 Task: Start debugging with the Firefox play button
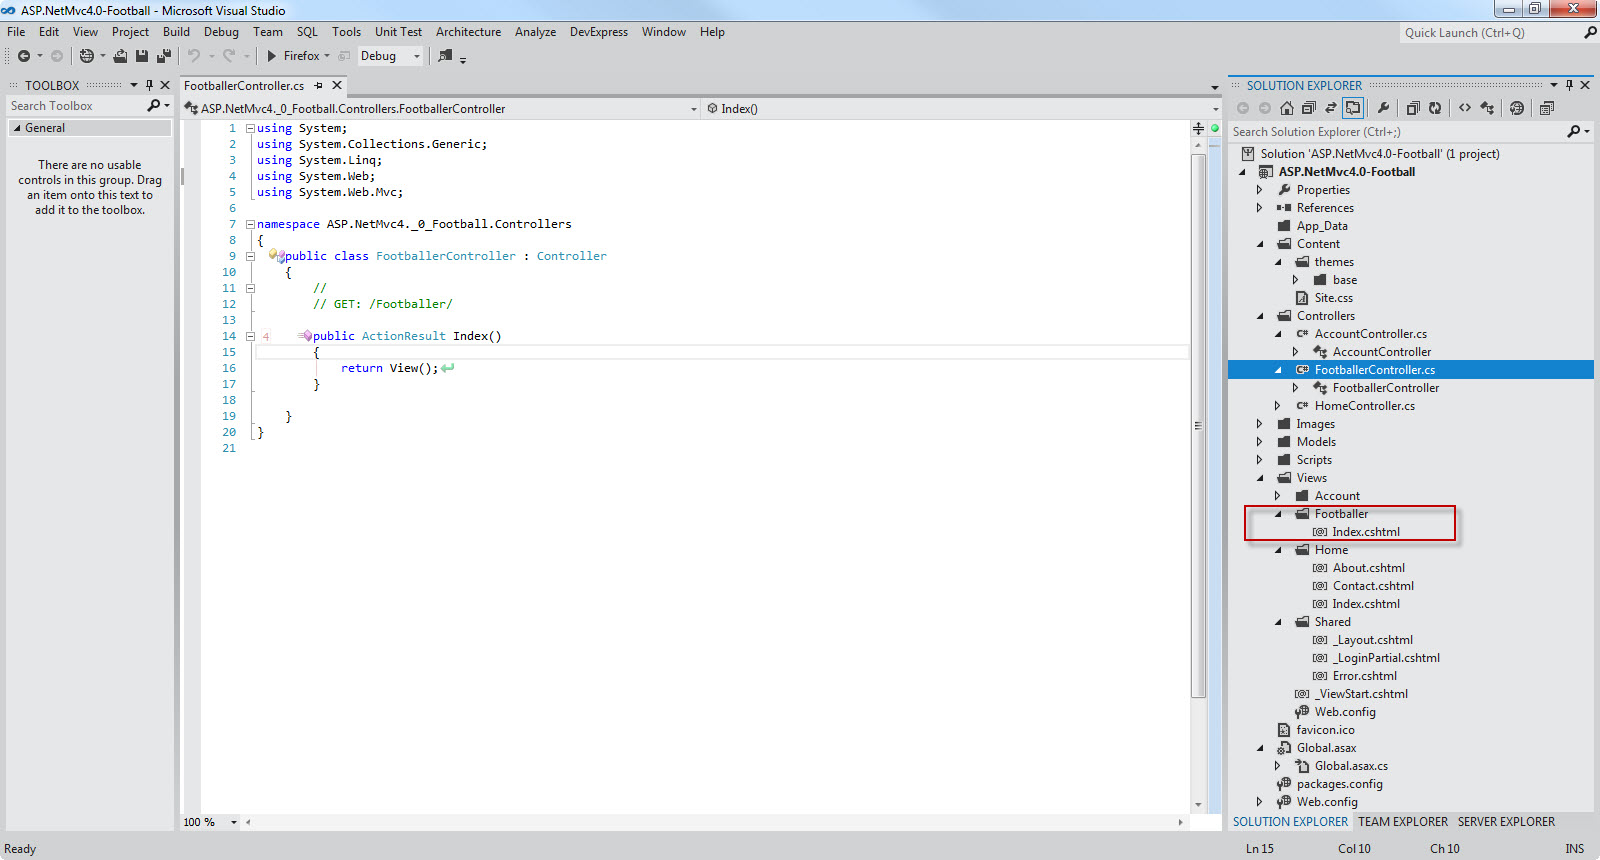point(271,56)
